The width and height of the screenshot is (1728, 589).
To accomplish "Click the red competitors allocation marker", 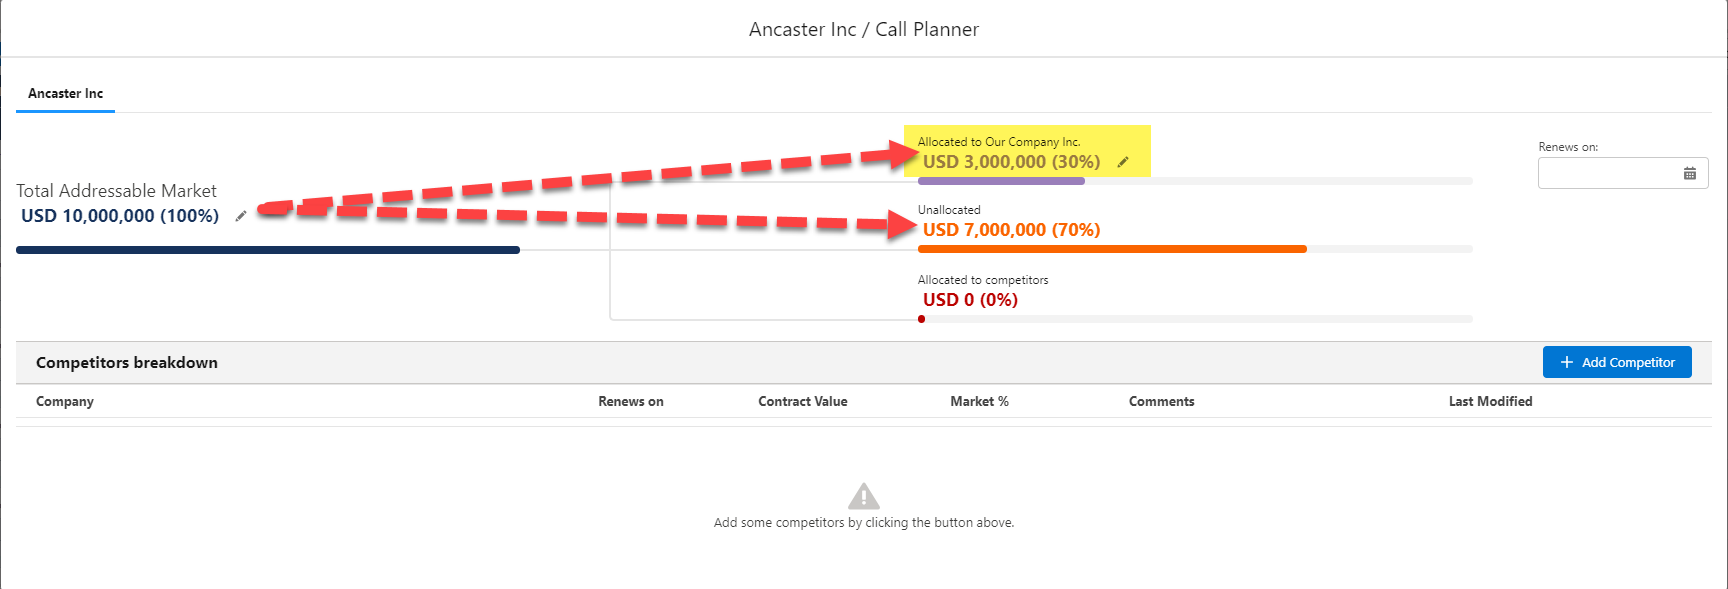I will tap(921, 319).
